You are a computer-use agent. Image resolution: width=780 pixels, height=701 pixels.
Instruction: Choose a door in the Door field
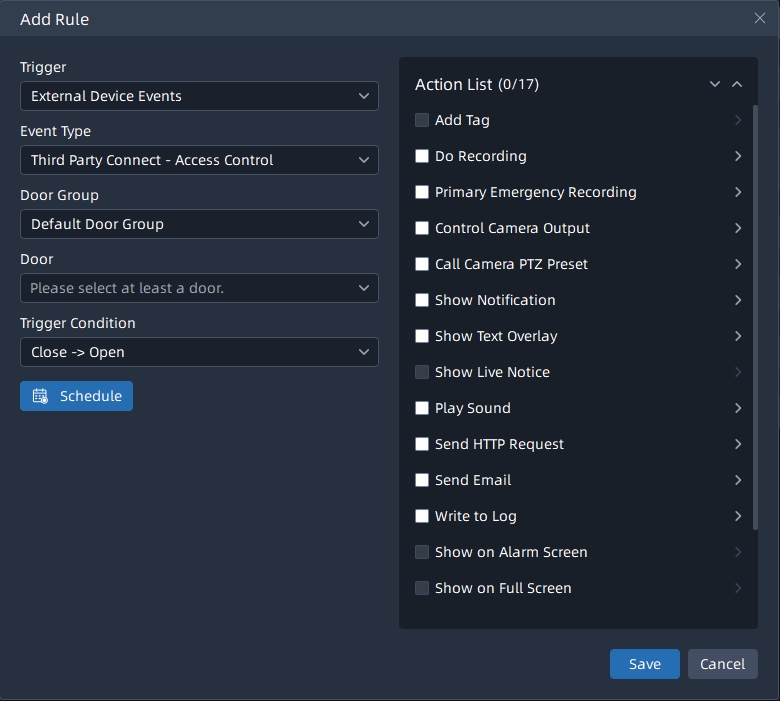pos(199,288)
